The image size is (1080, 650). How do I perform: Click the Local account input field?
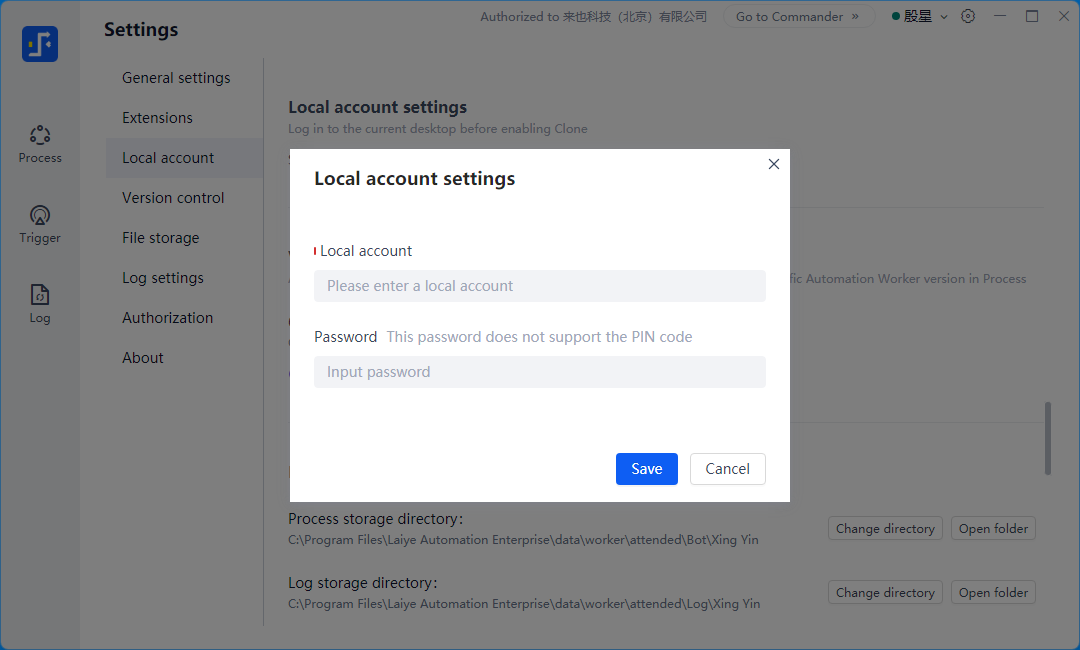pyautogui.click(x=540, y=286)
